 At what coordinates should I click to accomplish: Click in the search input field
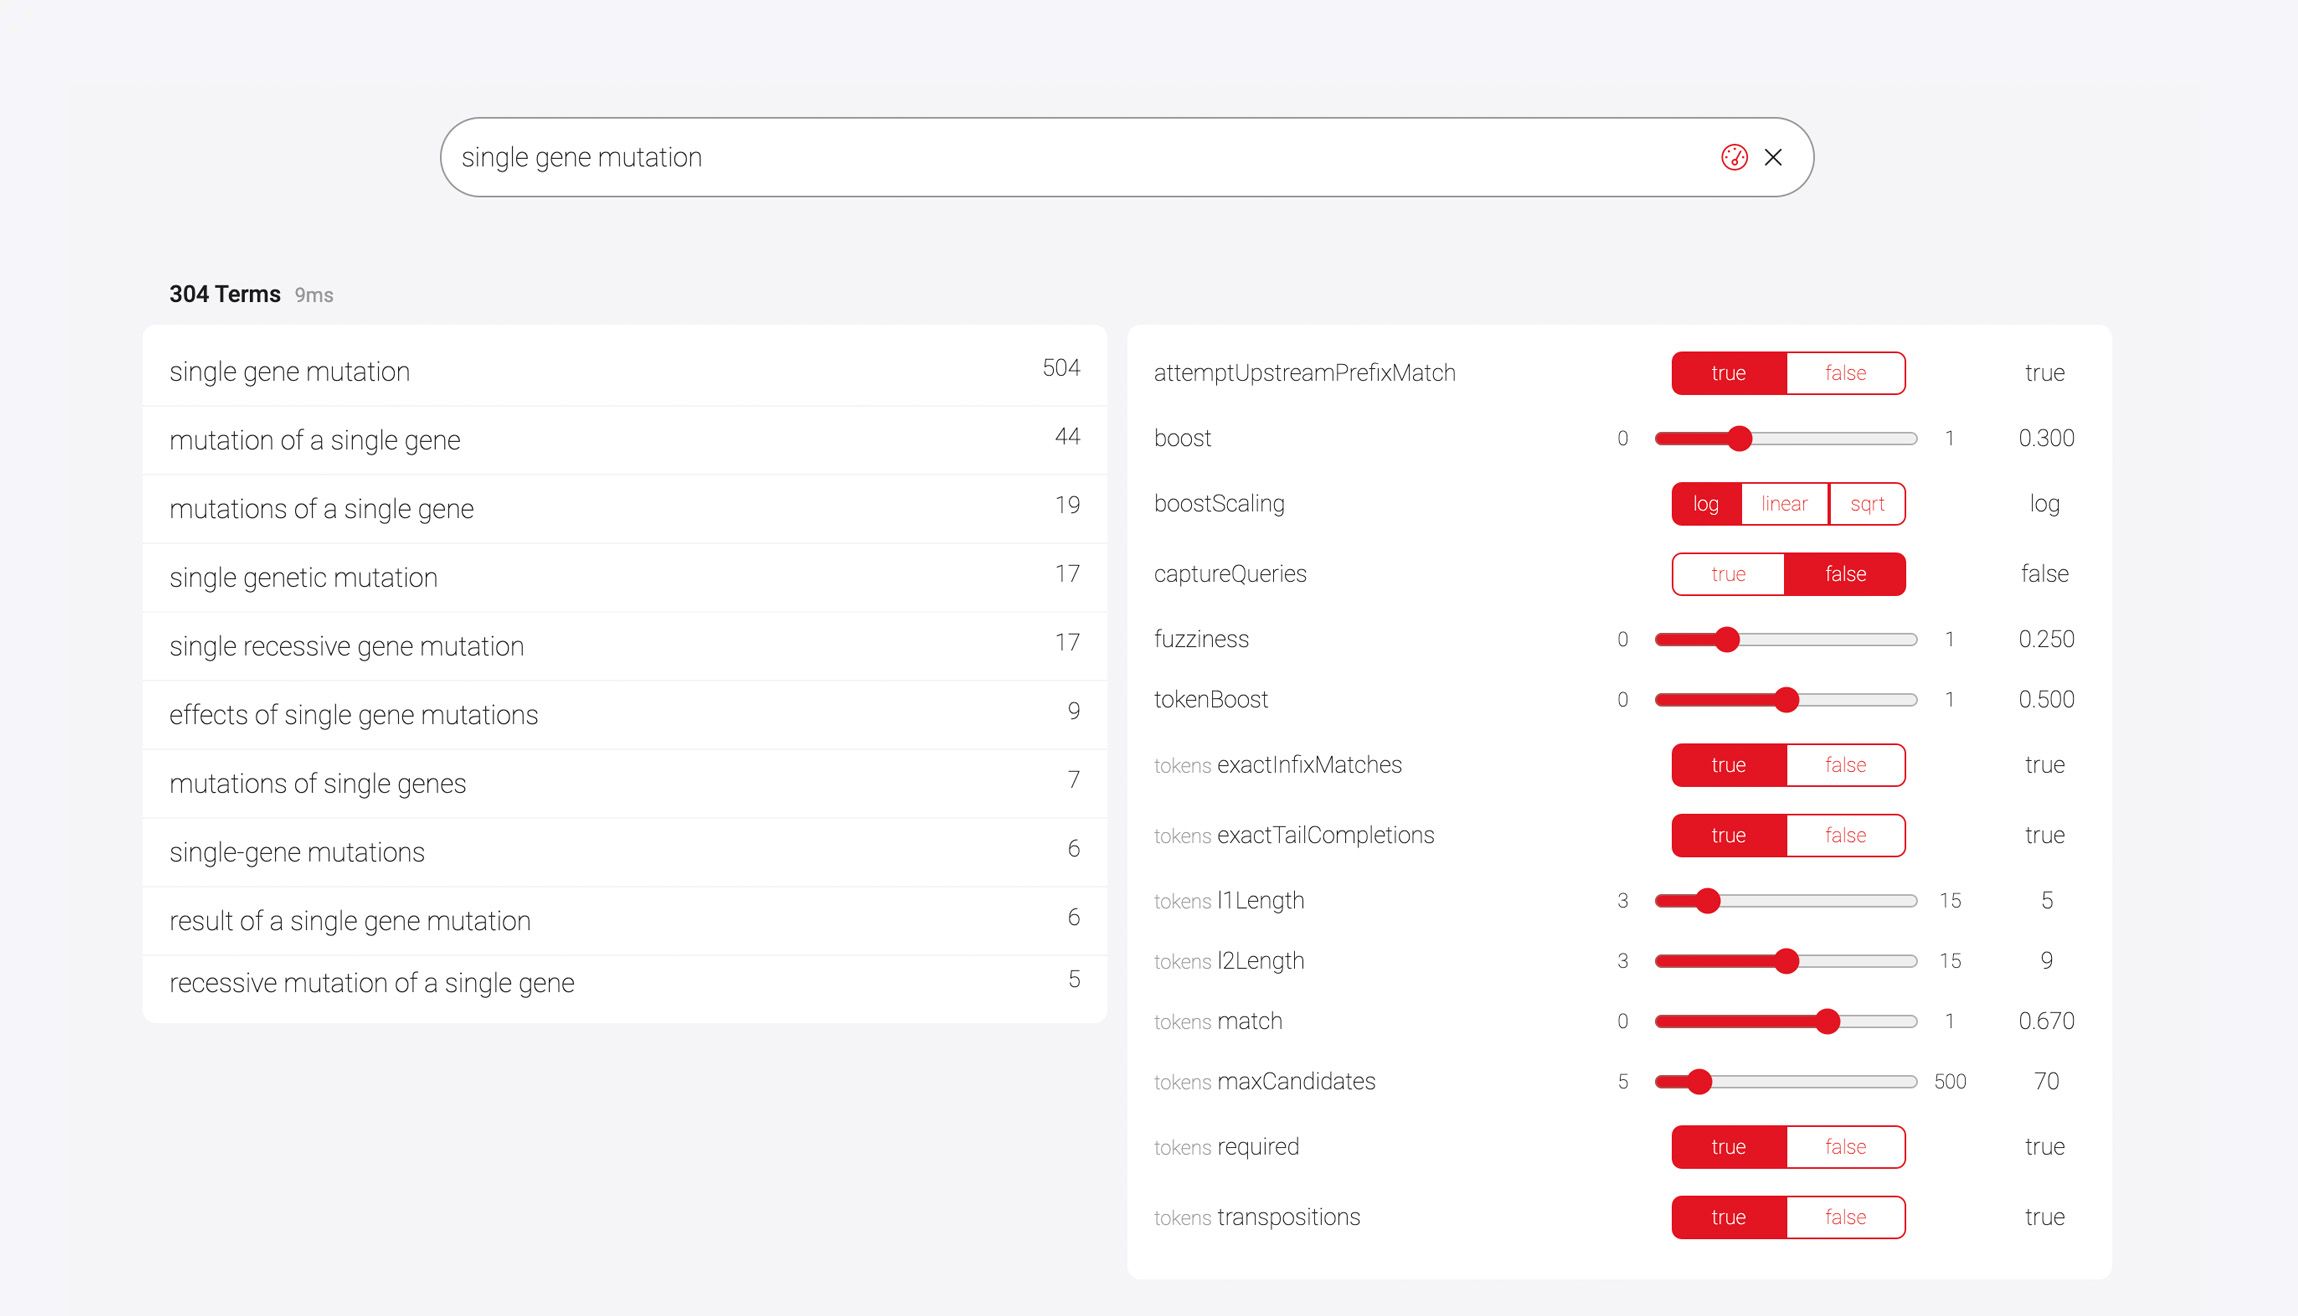[x=1000, y=157]
